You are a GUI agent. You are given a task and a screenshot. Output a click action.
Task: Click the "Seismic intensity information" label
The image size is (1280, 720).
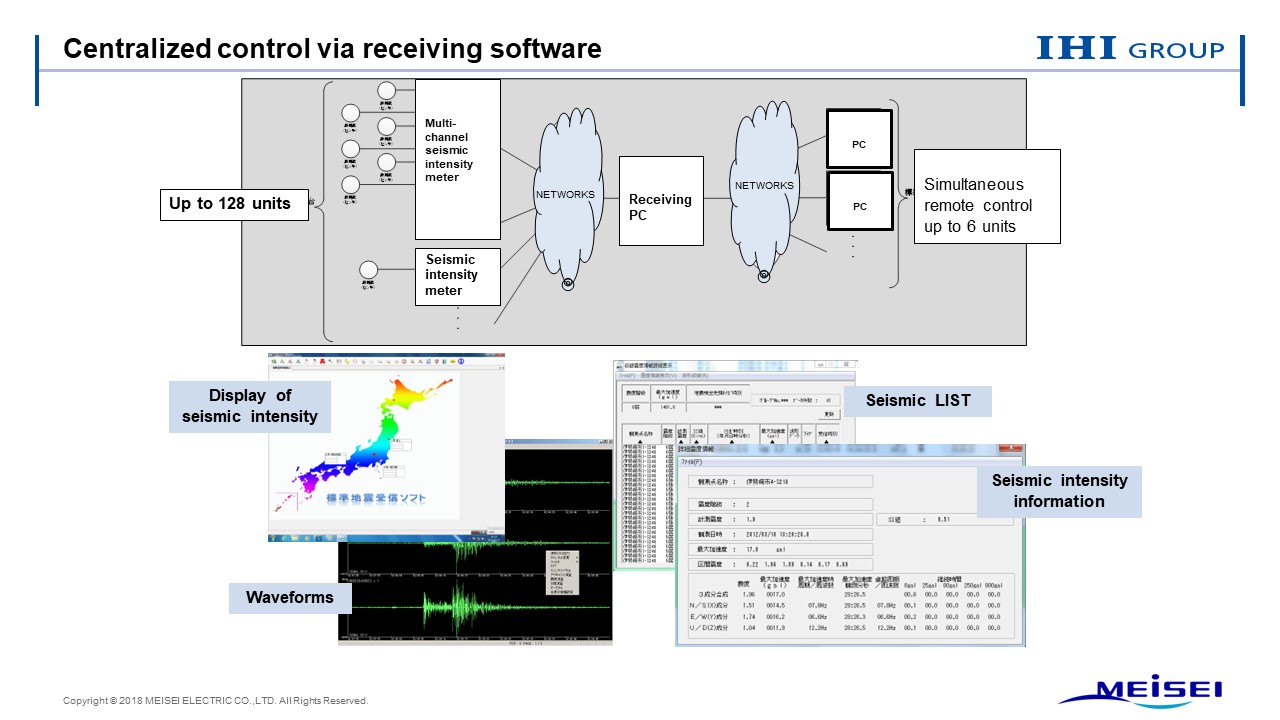(x=1058, y=491)
